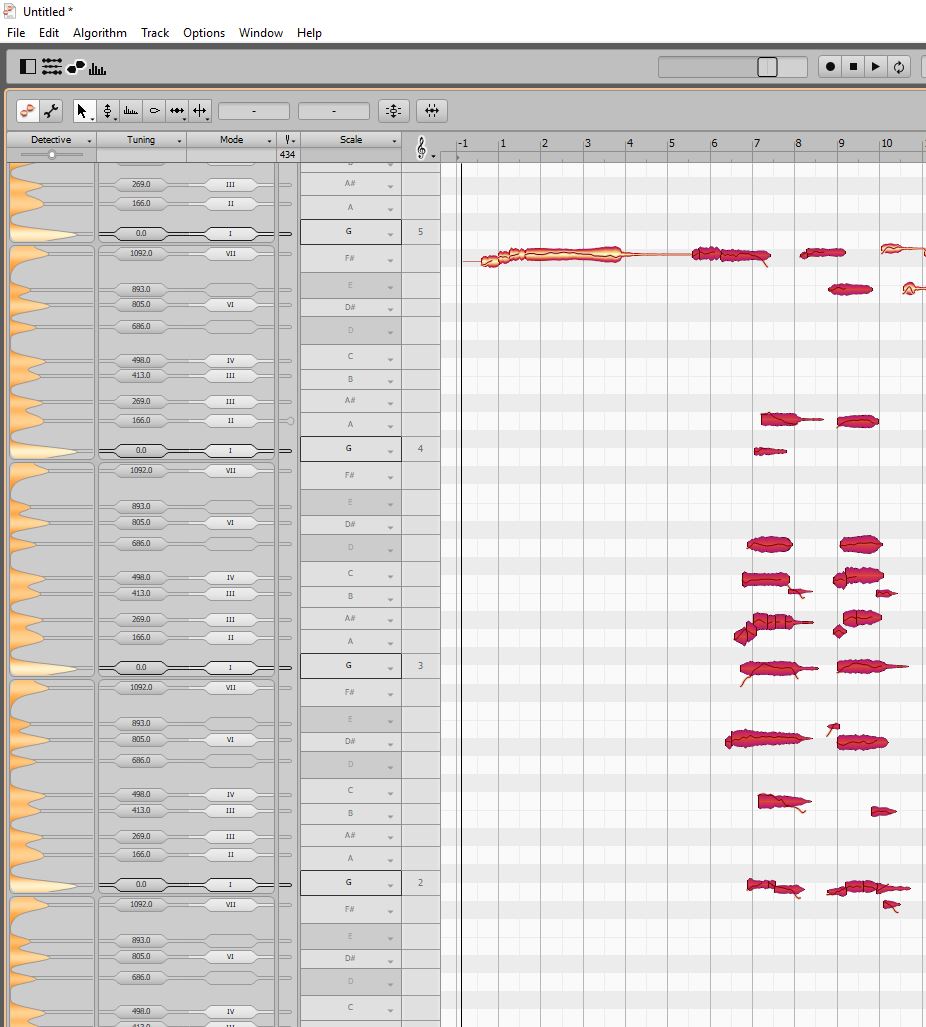The width and height of the screenshot is (926, 1027).
Task: Select the G scale note labeled octave 5
Action: point(350,232)
